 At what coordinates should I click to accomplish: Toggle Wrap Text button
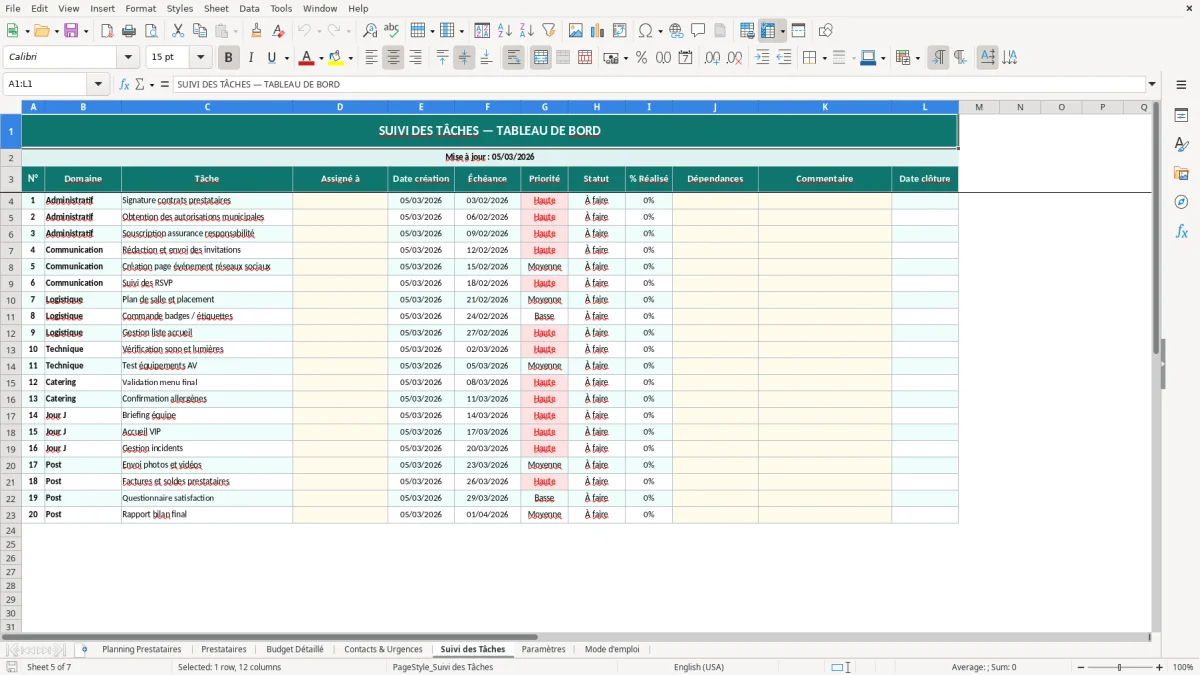click(x=513, y=58)
